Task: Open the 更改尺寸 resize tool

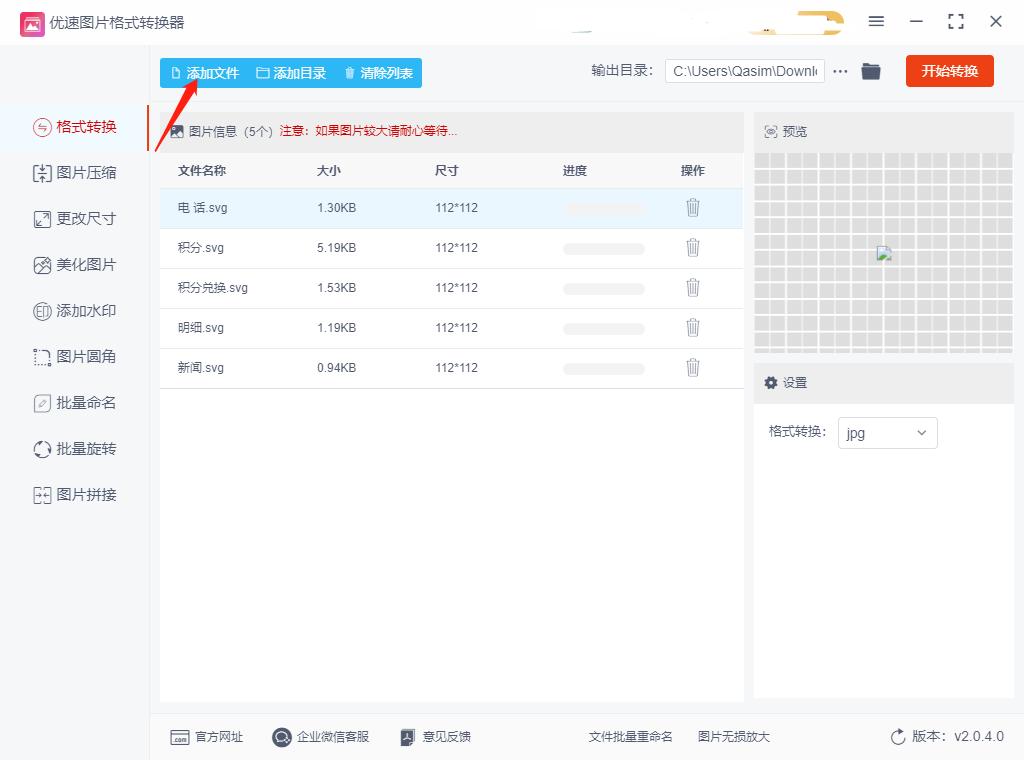Action: (75, 218)
